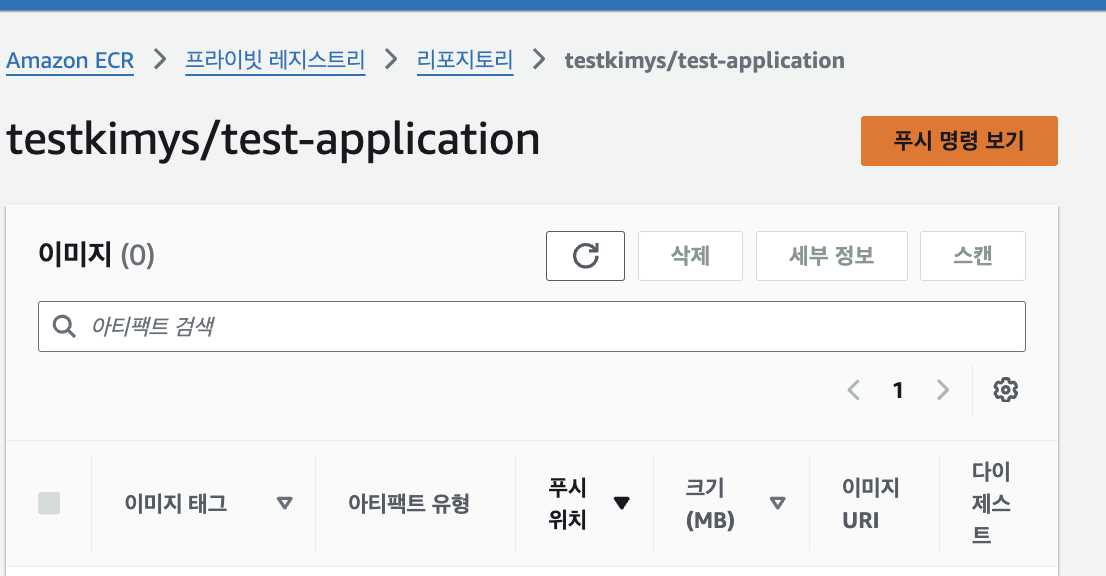Click the 이미지 URI column header
Viewport: 1106px width, 576px height.
pyautogui.click(x=870, y=503)
